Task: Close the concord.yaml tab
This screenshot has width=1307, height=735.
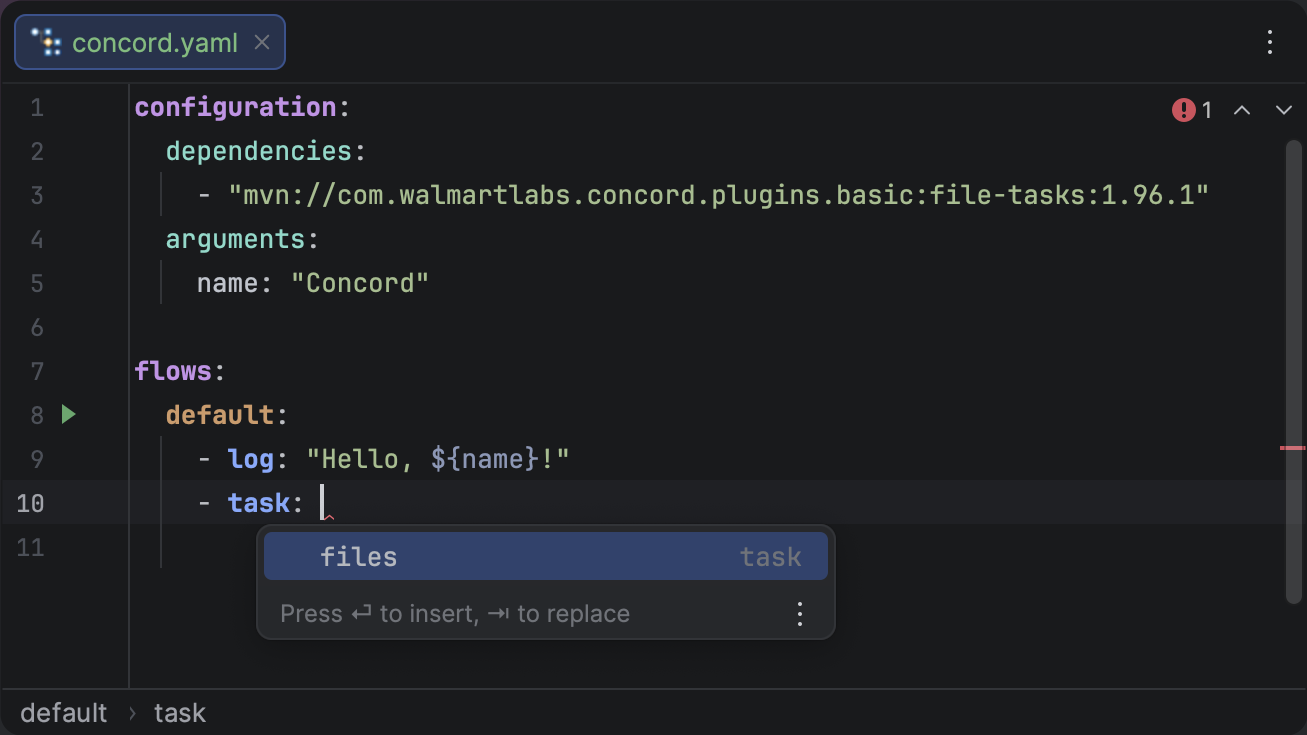Action: coord(262,42)
